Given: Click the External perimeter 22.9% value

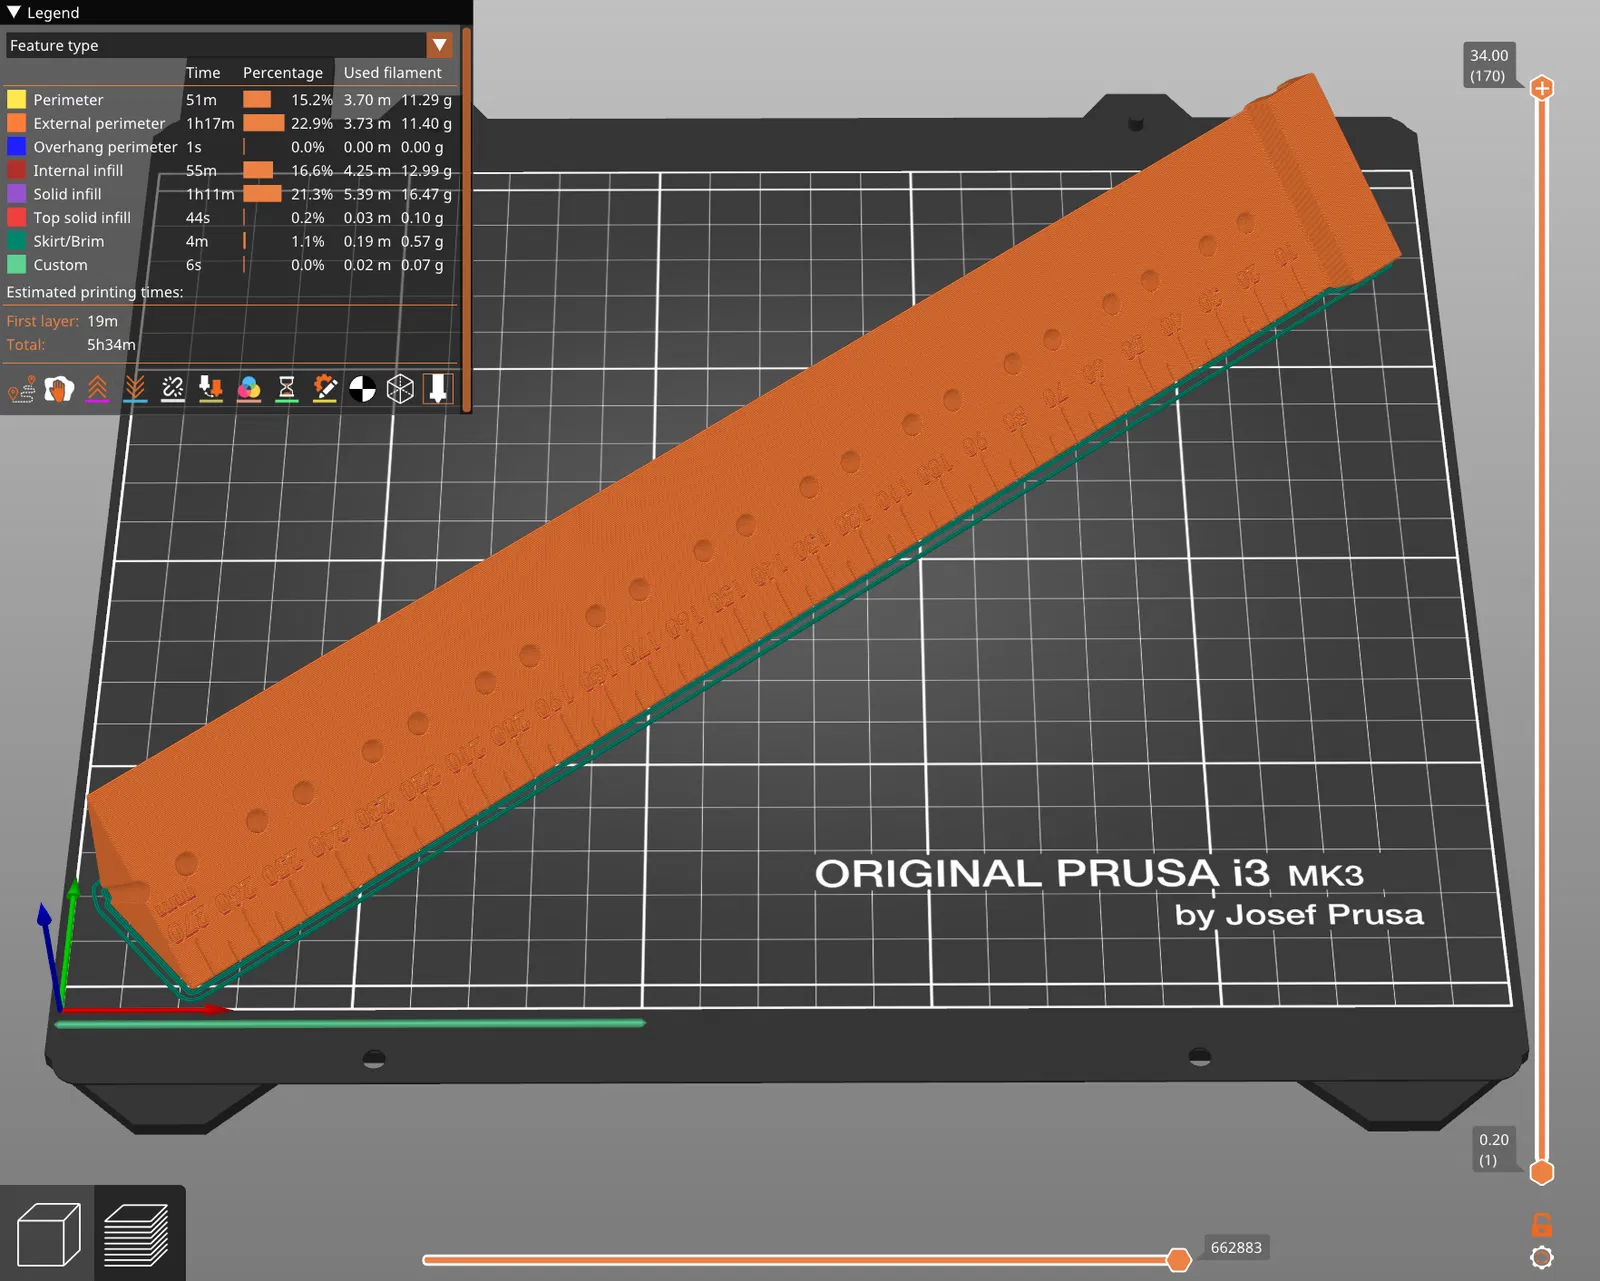Looking at the screenshot, I should click(312, 123).
